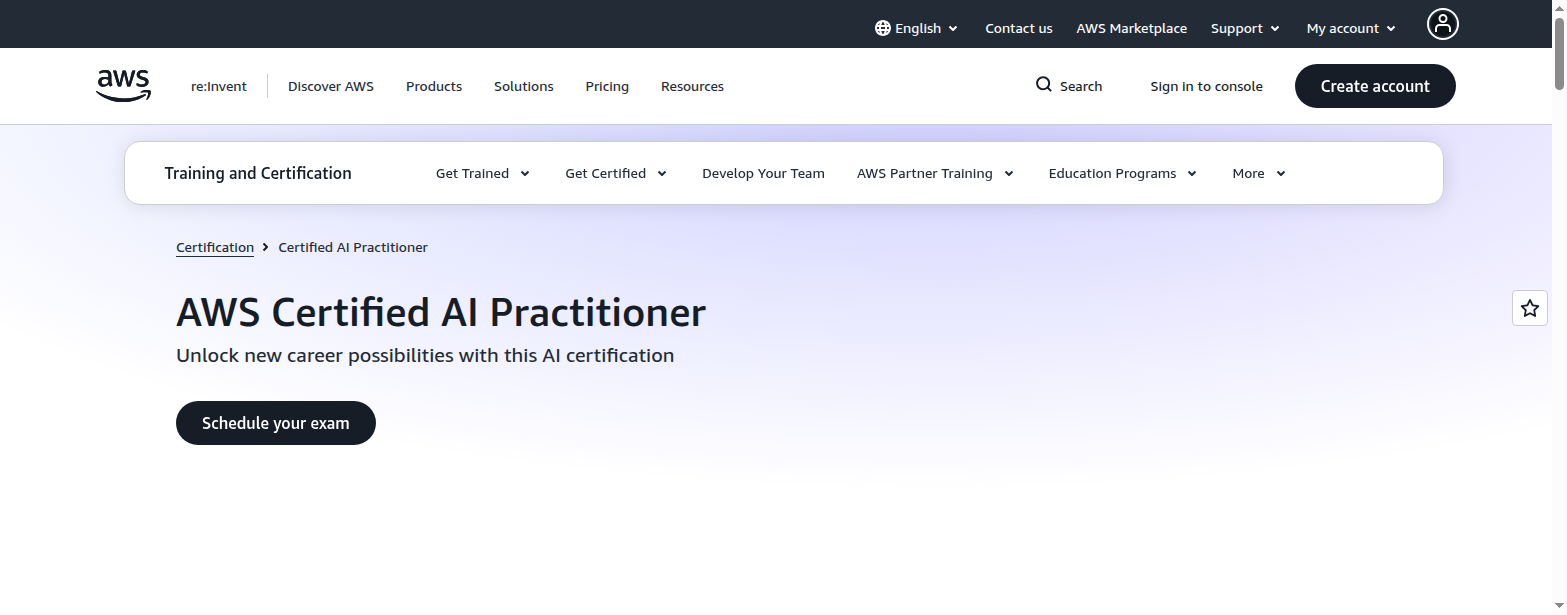Expand Education Programs dropdown
The height and width of the screenshot is (615, 1567).
[1122, 173]
